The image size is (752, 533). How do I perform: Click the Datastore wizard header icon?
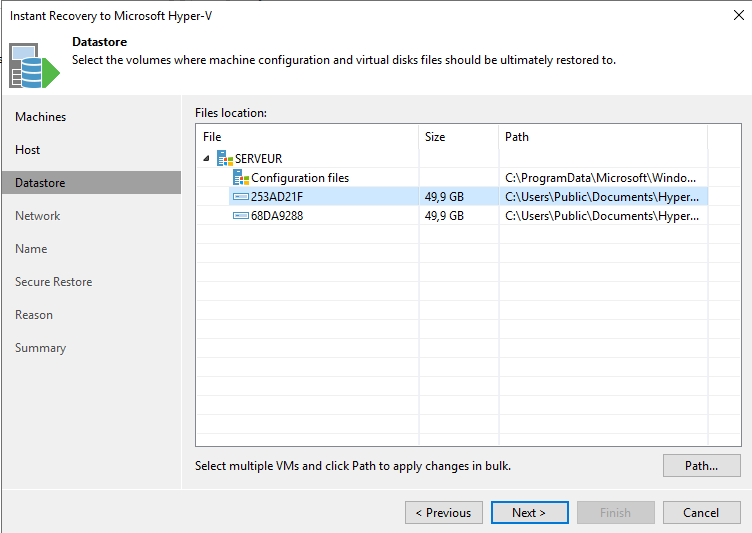pyautogui.click(x=35, y=64)
